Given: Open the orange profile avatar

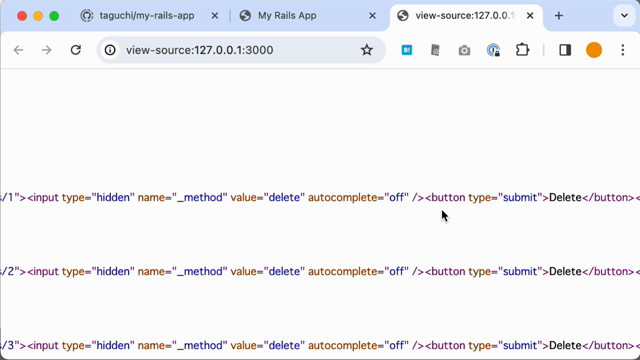Looking at the screenshot, I should pyautogui.click(x=594, y=50).
